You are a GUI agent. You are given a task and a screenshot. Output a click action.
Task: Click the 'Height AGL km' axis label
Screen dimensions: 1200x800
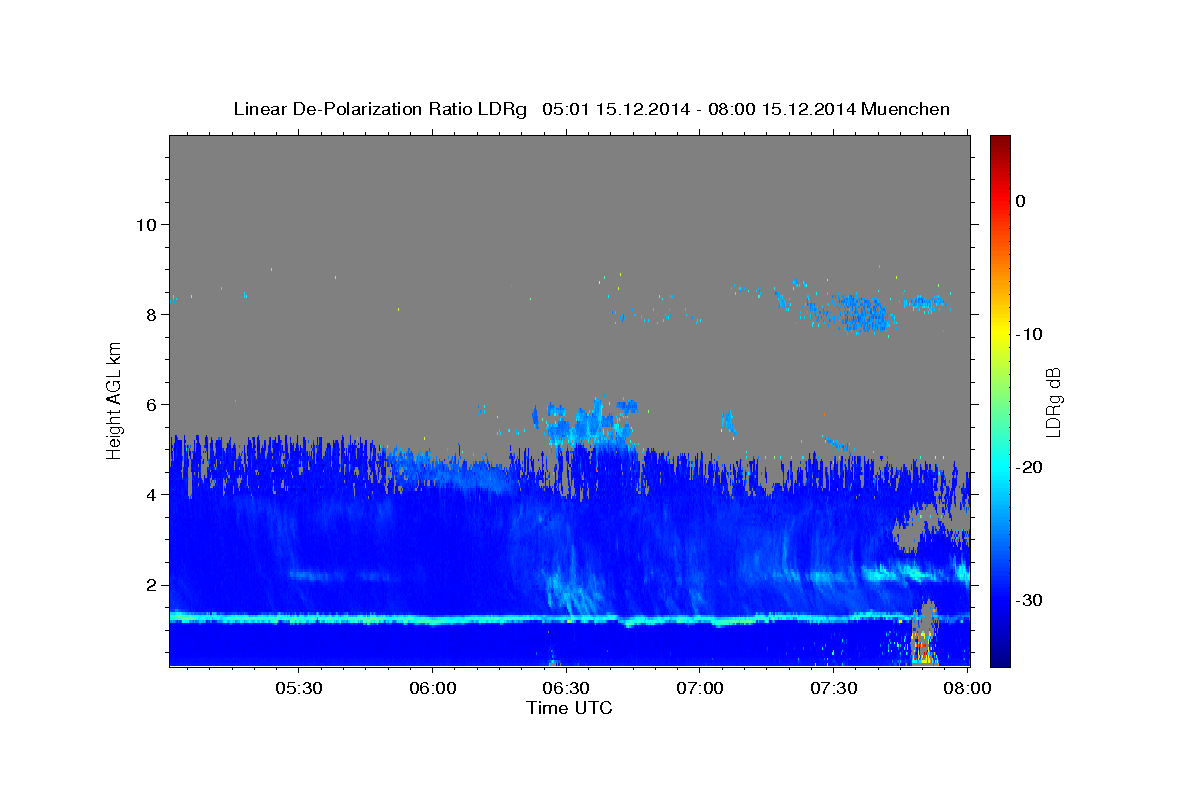pos(115,400)
